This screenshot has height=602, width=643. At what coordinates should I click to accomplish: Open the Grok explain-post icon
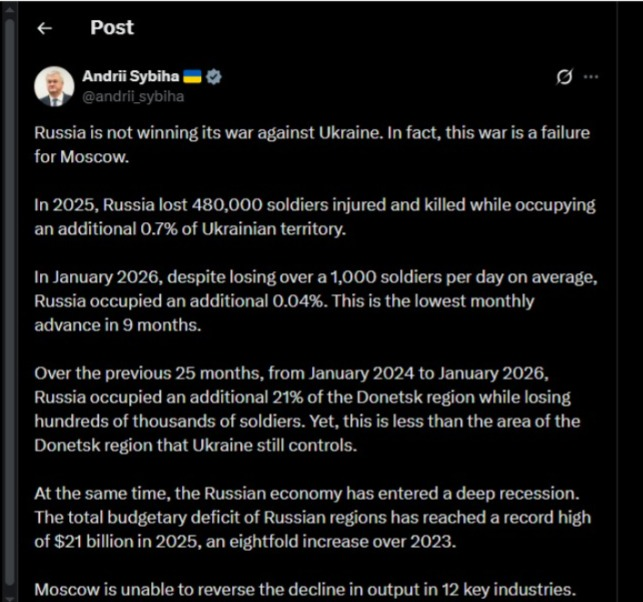click(564, 77)
